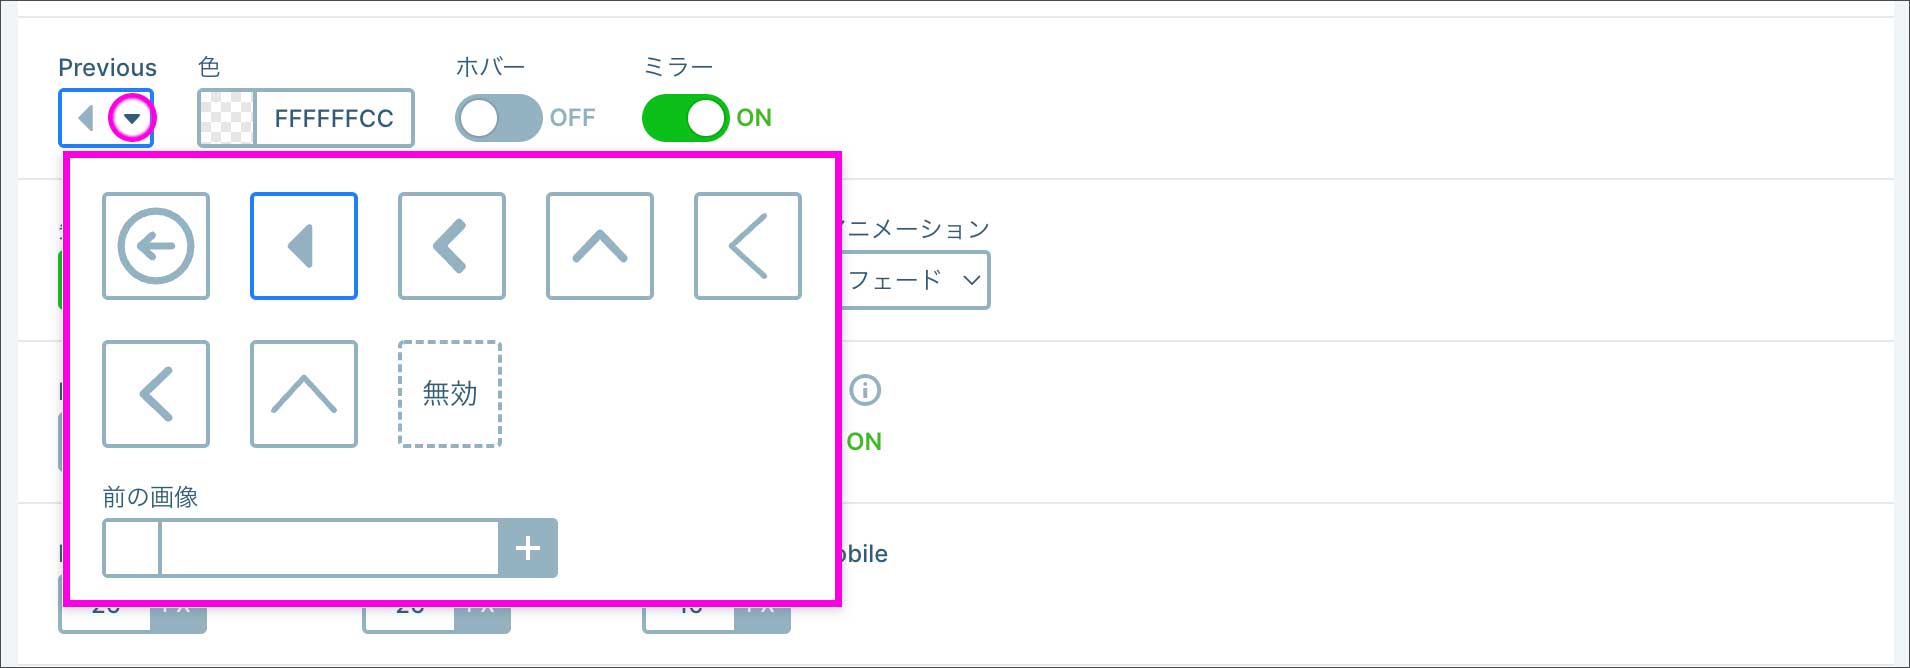Choose the solid triangle left arrow
This screenshot has height=668, width=1910.
pyautogui.click(x=304, y=246)
